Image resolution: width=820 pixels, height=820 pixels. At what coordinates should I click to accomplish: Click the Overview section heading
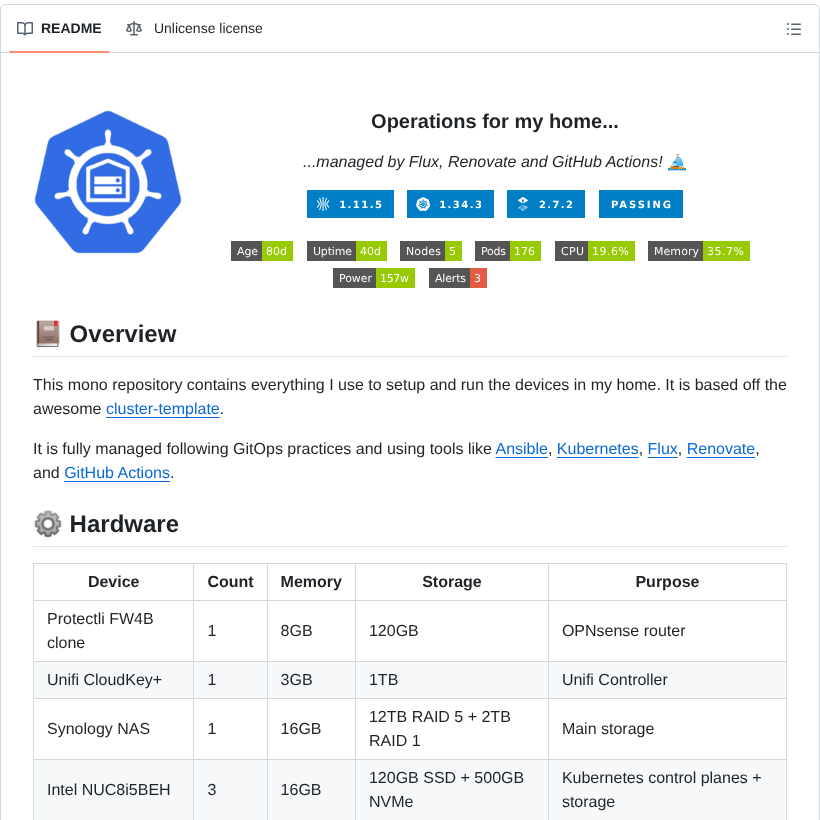tap(122, 334)
